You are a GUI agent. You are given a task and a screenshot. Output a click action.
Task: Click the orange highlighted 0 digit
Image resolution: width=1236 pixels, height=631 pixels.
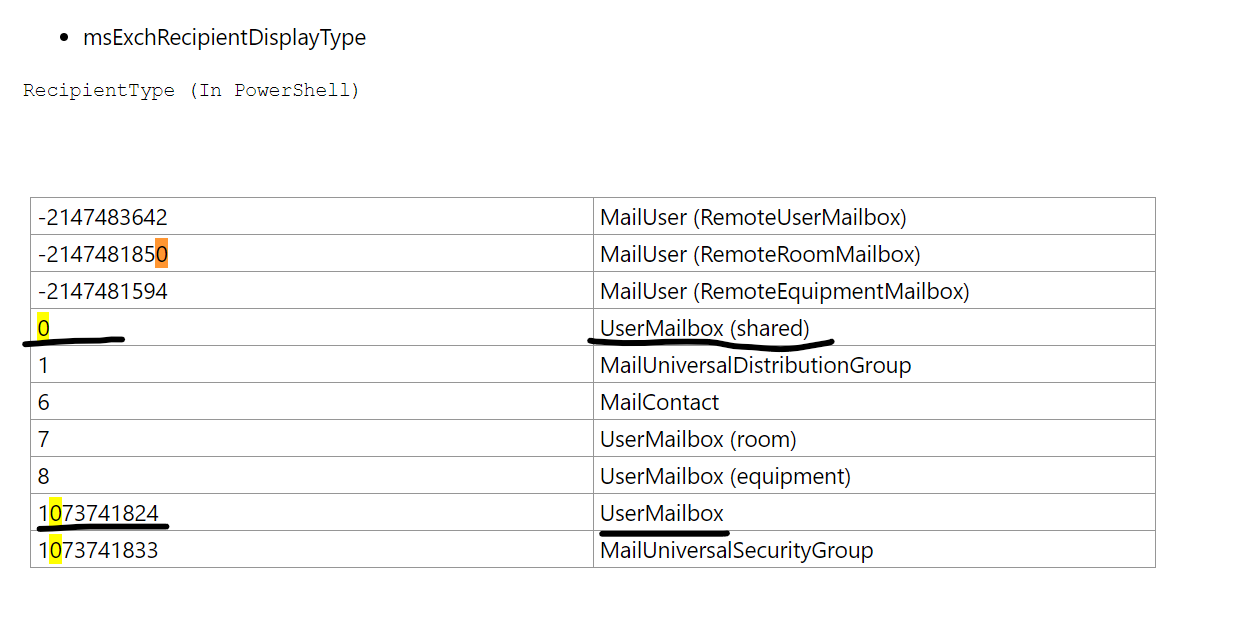click(x=162, y=254)
